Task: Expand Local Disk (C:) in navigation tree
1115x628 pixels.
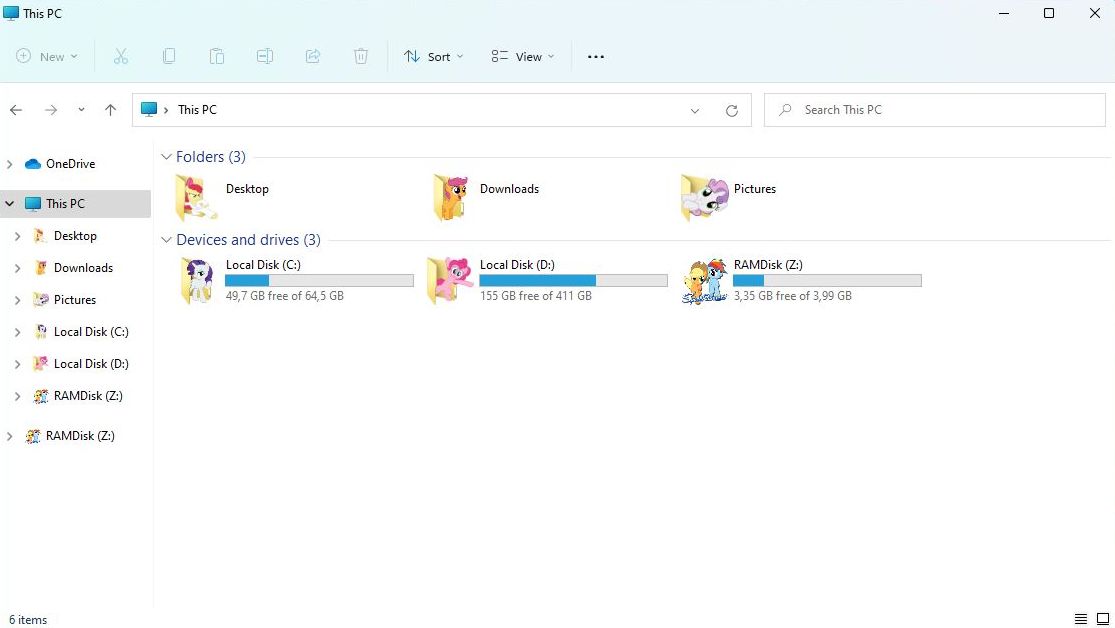Action: coord(18,332)
